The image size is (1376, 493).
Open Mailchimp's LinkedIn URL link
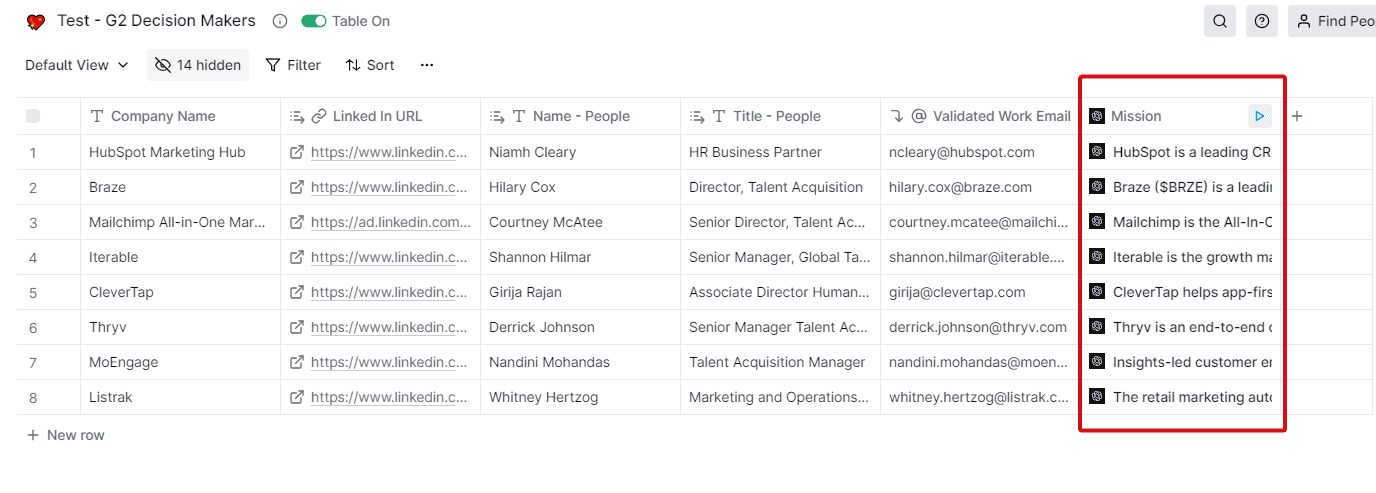(x=390, y=222)
